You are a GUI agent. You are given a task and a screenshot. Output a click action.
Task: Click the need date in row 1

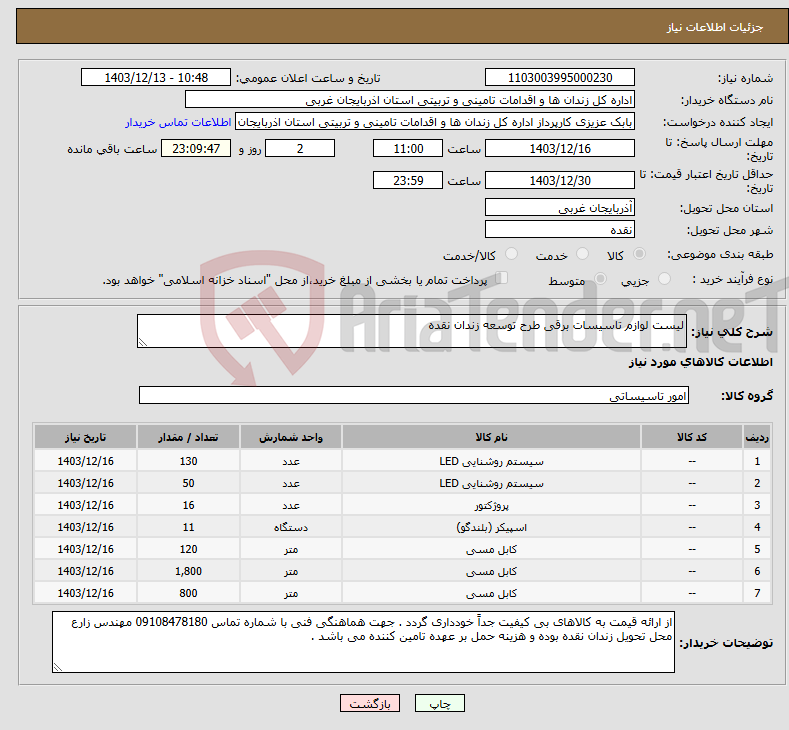pos(86,461)
